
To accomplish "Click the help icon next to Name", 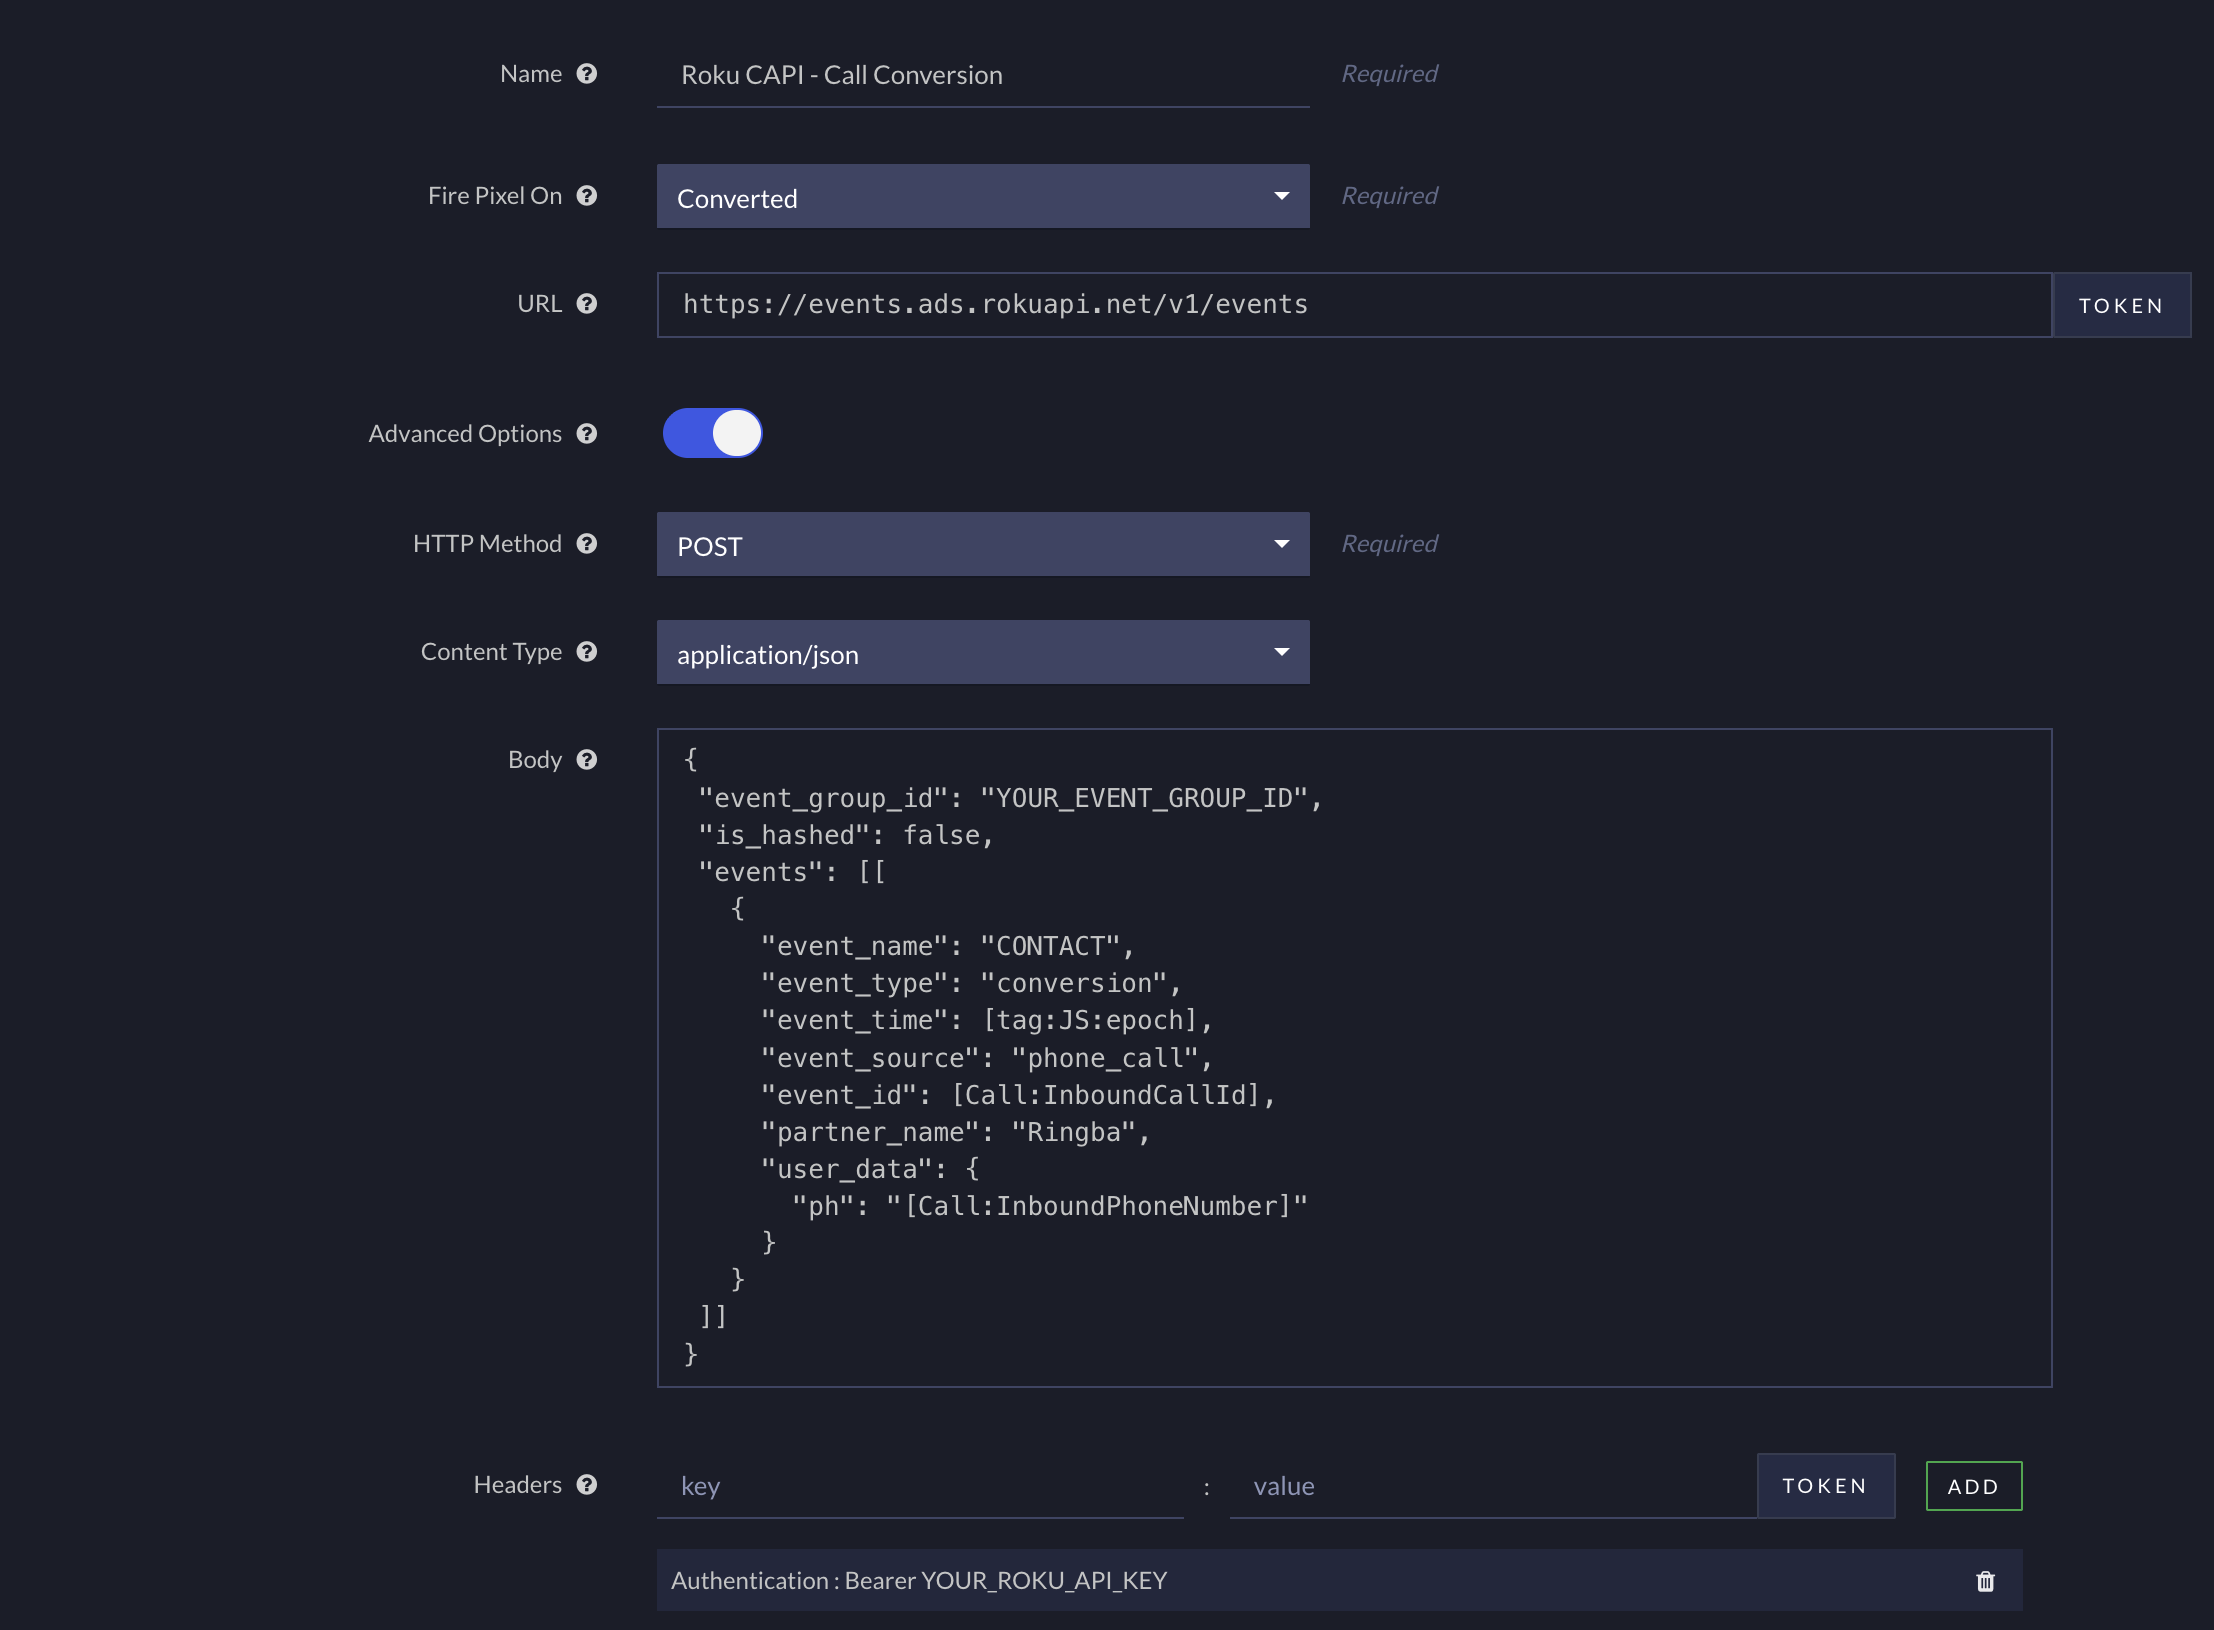I will pos(587,74).
